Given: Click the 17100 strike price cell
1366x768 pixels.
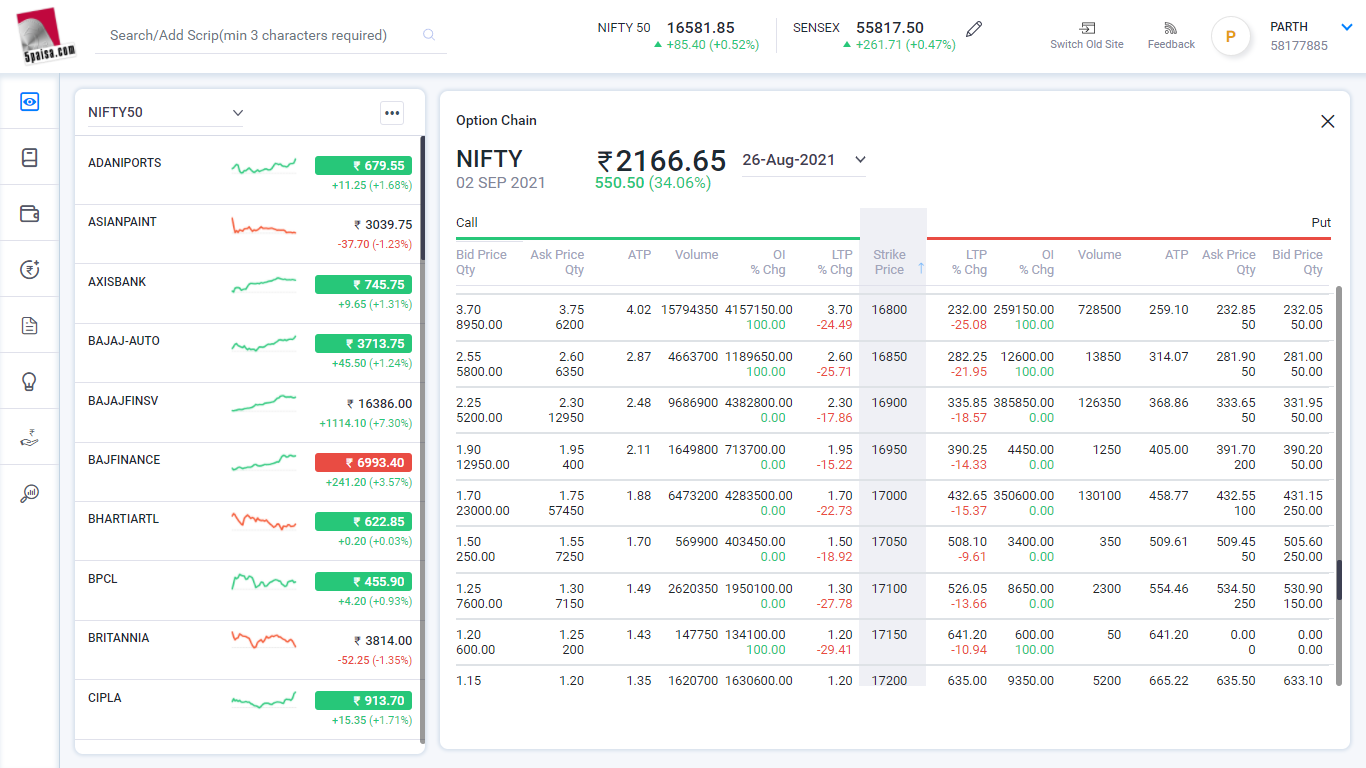Looking at the screenshot, I should pyautogui.click(x=889, y=589).
